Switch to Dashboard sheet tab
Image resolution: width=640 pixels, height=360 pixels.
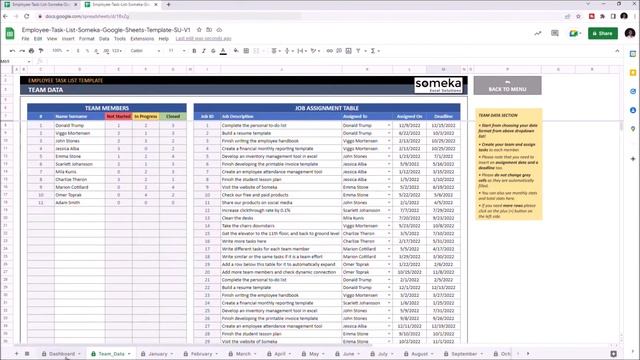tap(62, 353)
